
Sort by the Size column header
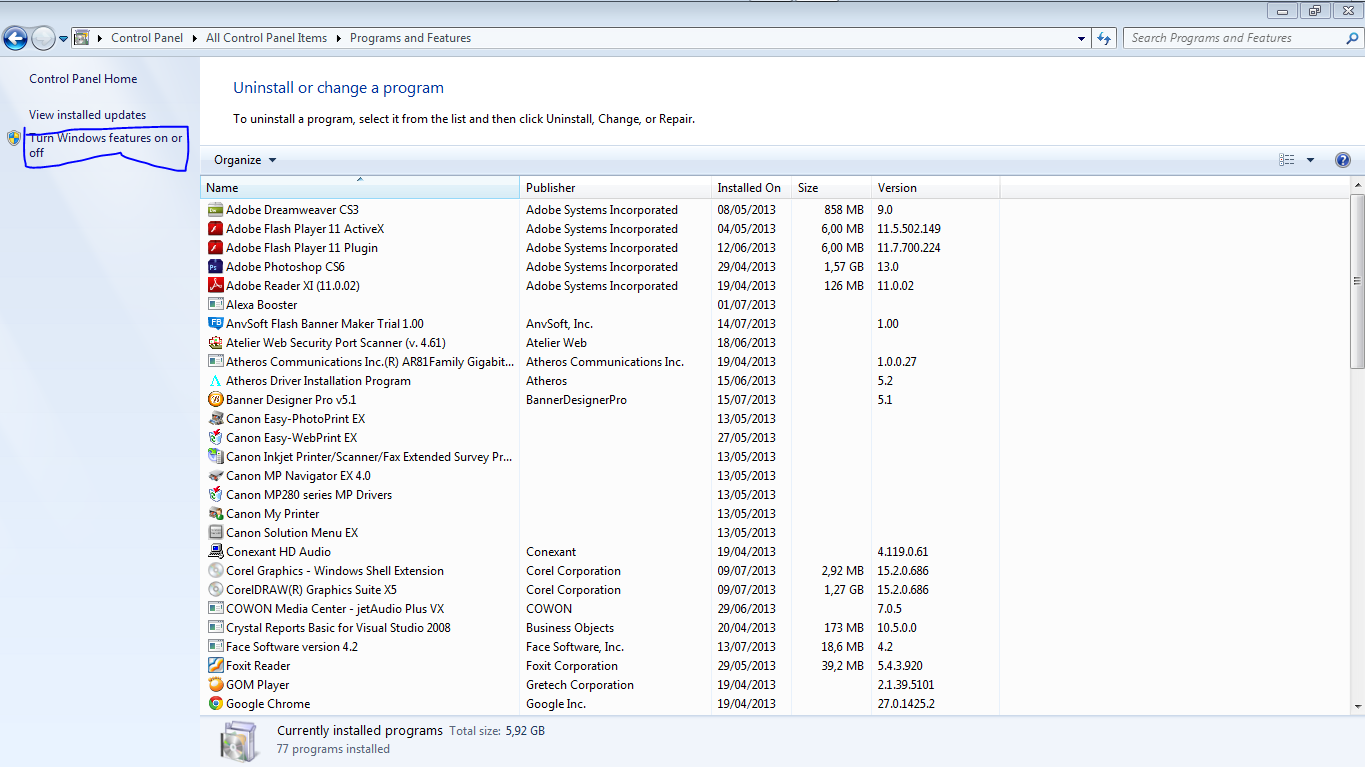[x=831, y=188]
